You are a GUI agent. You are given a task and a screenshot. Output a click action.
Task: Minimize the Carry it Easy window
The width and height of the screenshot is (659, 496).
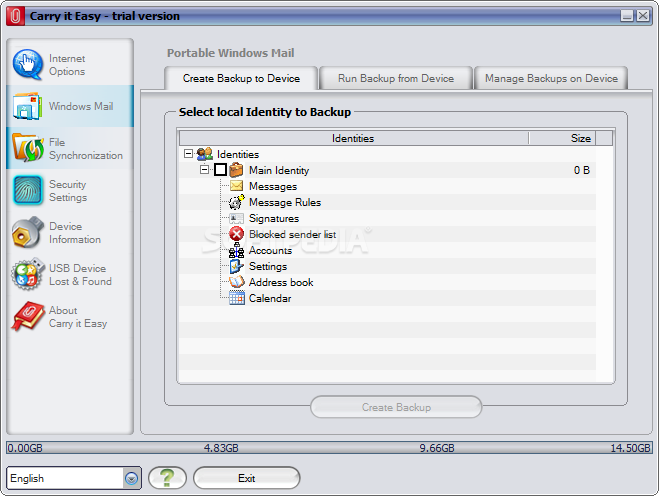tap(627, 16)
